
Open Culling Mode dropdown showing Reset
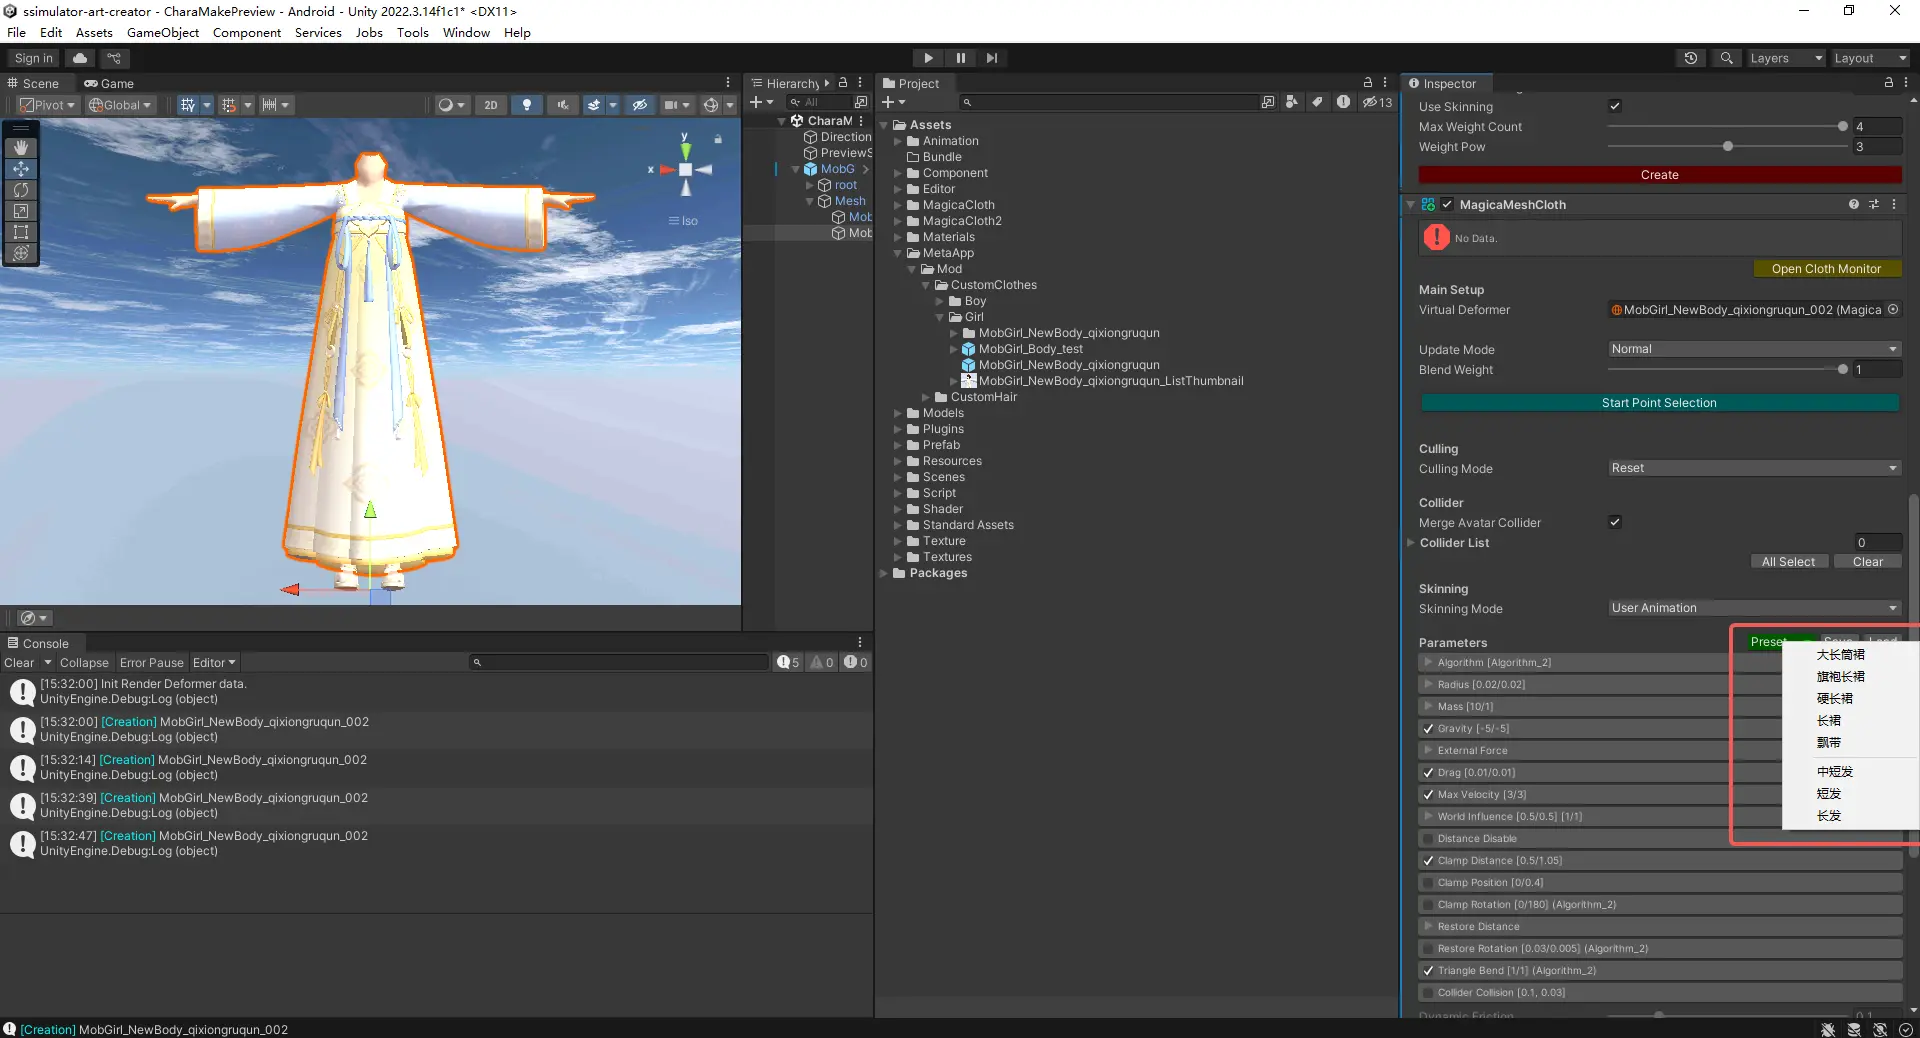[x=1754, y=468]
